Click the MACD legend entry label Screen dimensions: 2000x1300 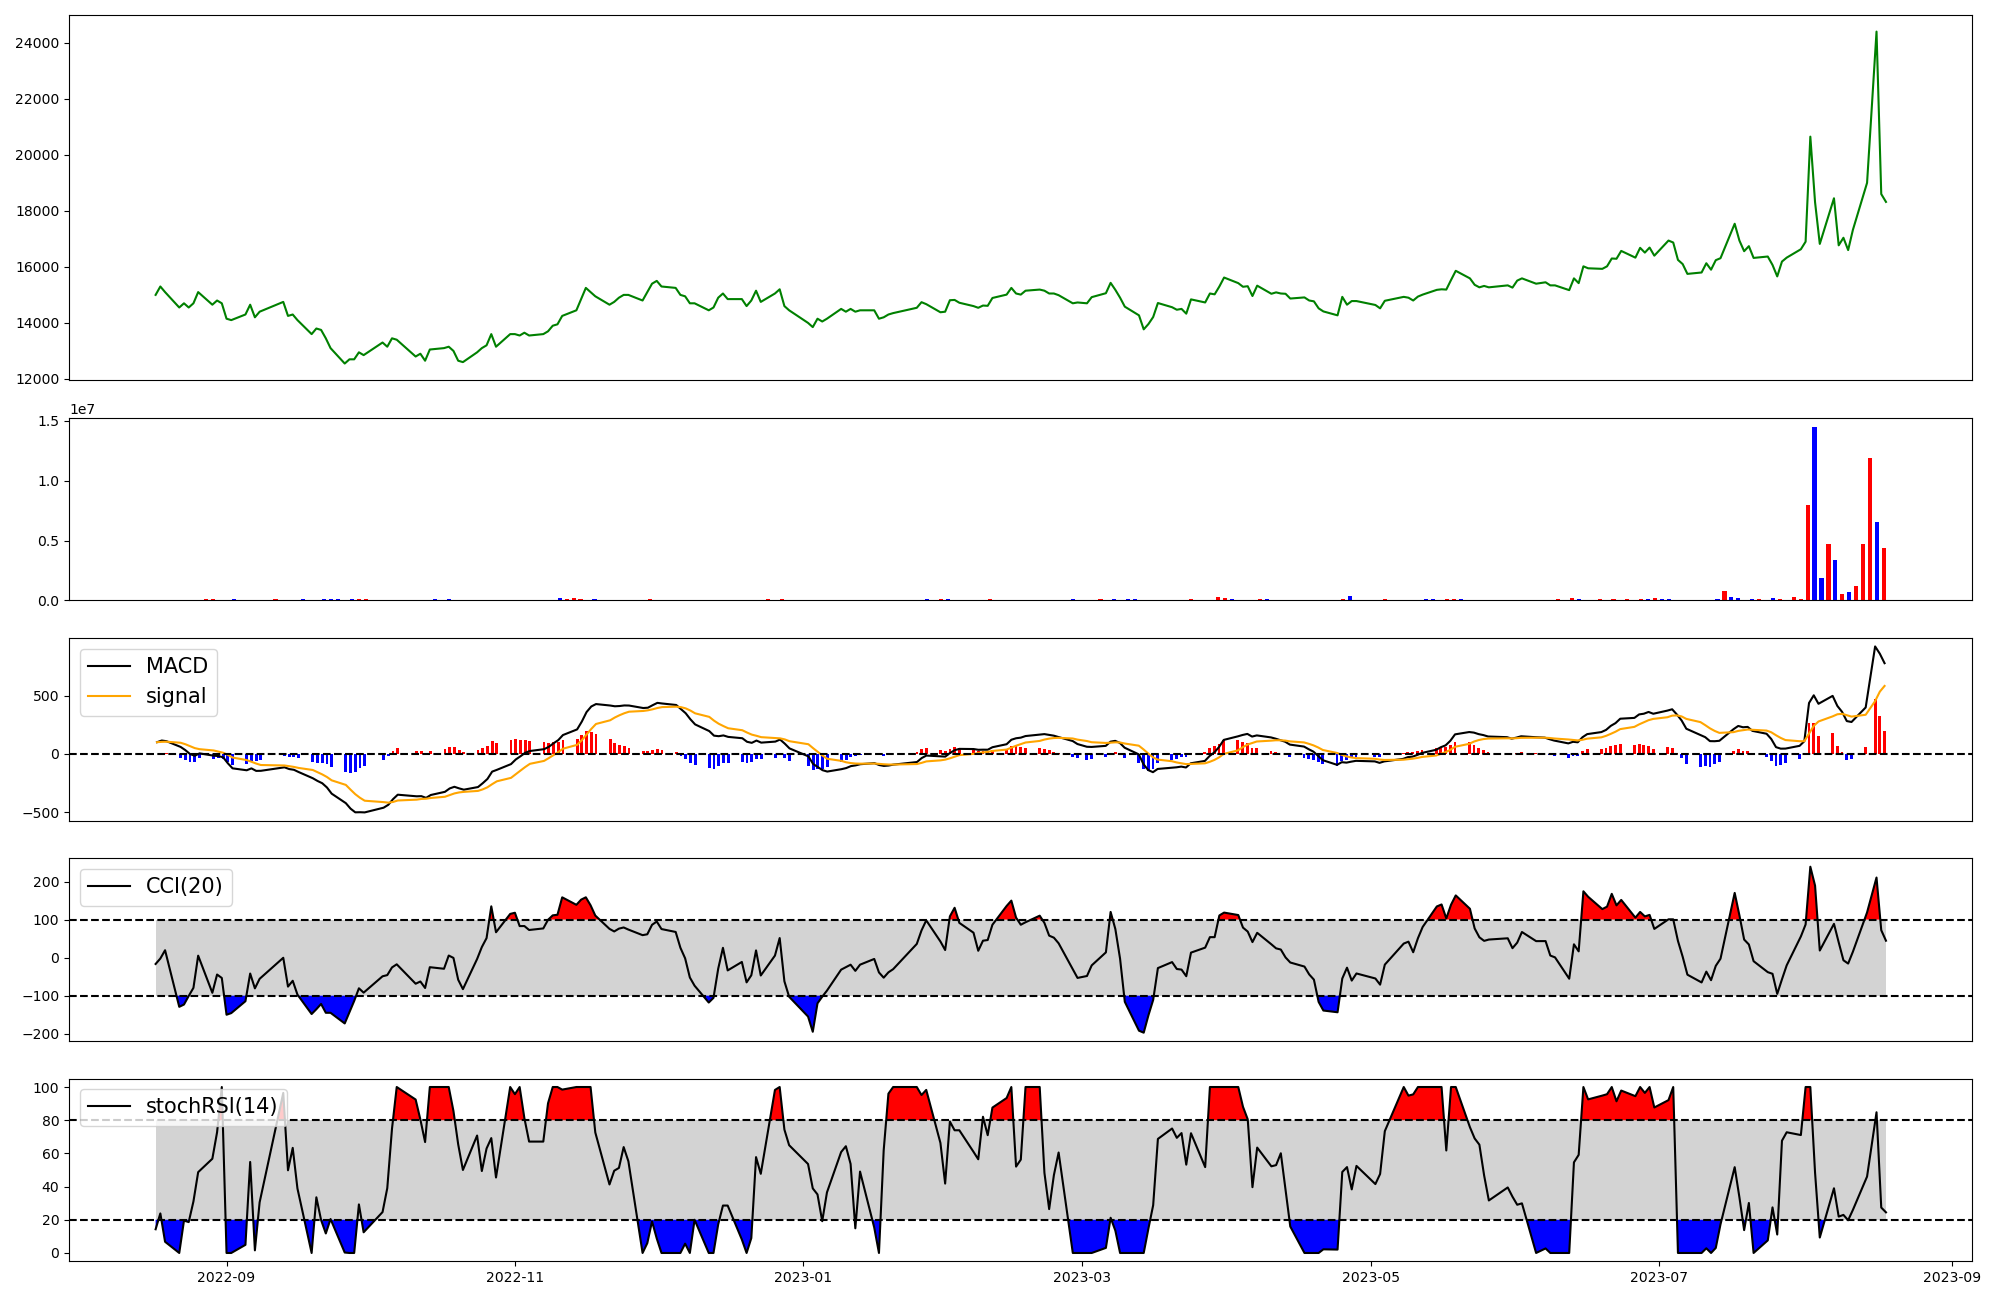click(176, 666)
